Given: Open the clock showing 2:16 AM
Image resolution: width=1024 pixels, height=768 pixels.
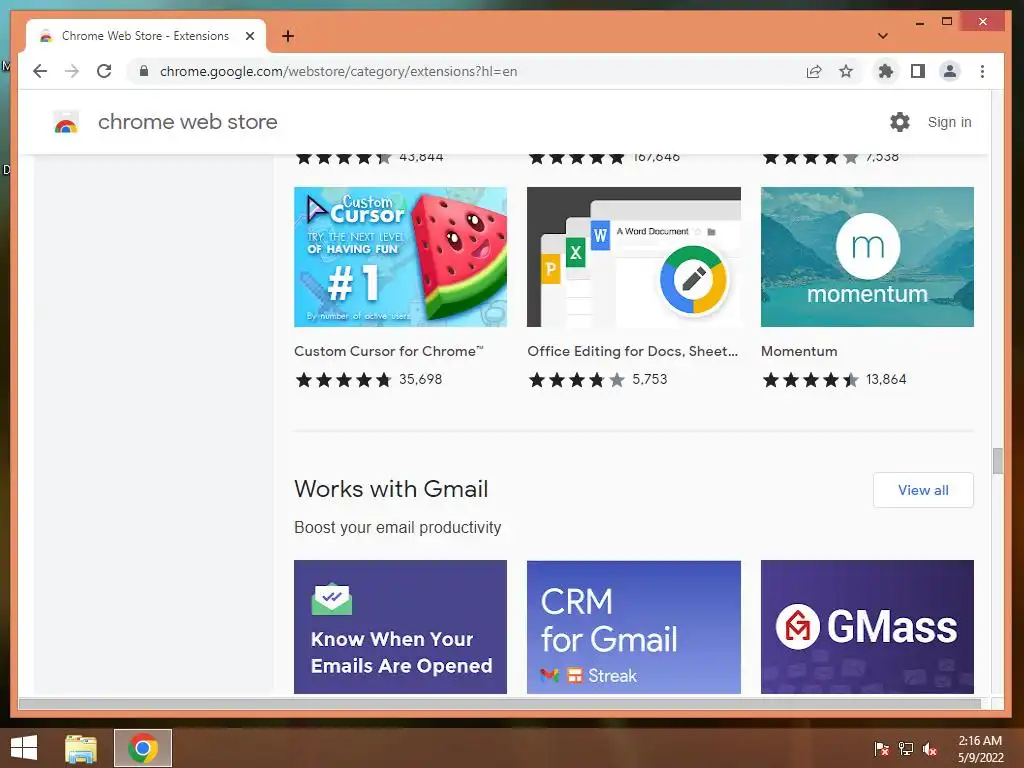Looking at the screenshot, I should click(x=980, y=749).
